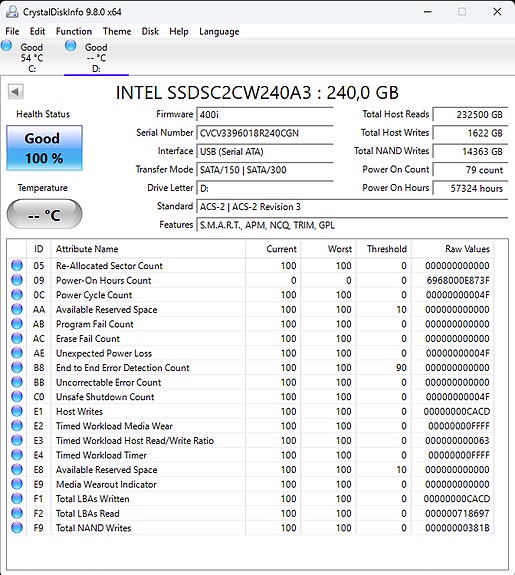The width and height of the screenshot is (515, 575).
Task: Open the Theme menu
Action: pyautogui.click(x=117, y=32)
